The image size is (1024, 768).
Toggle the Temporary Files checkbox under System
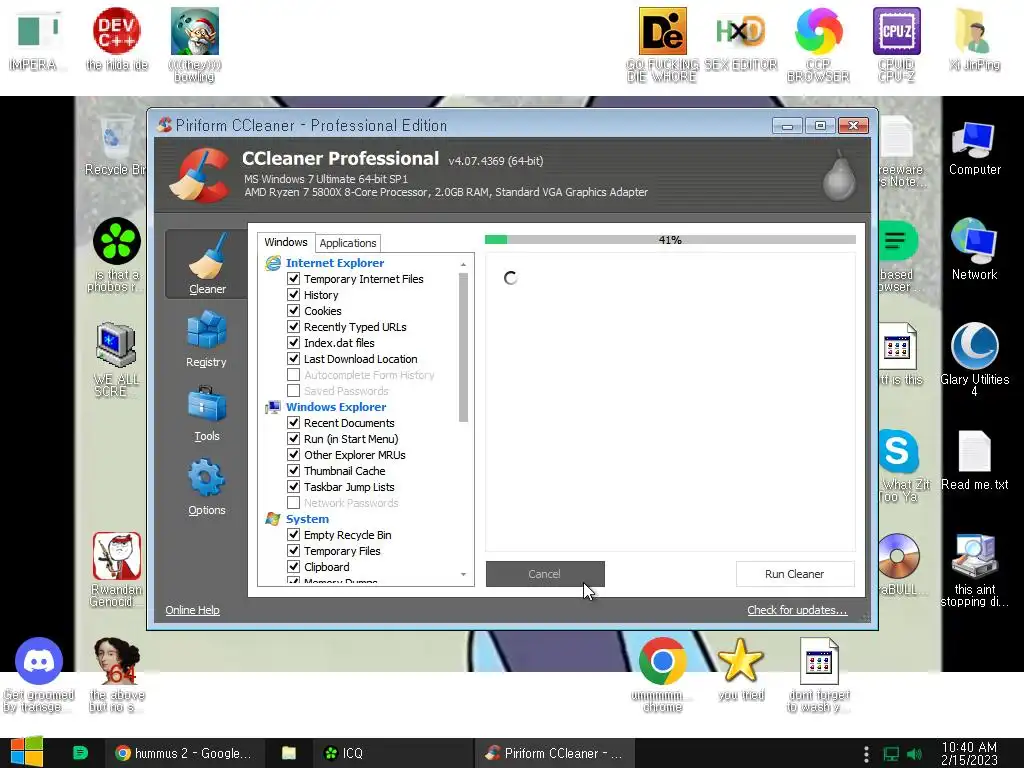click(x=294, y=551)
